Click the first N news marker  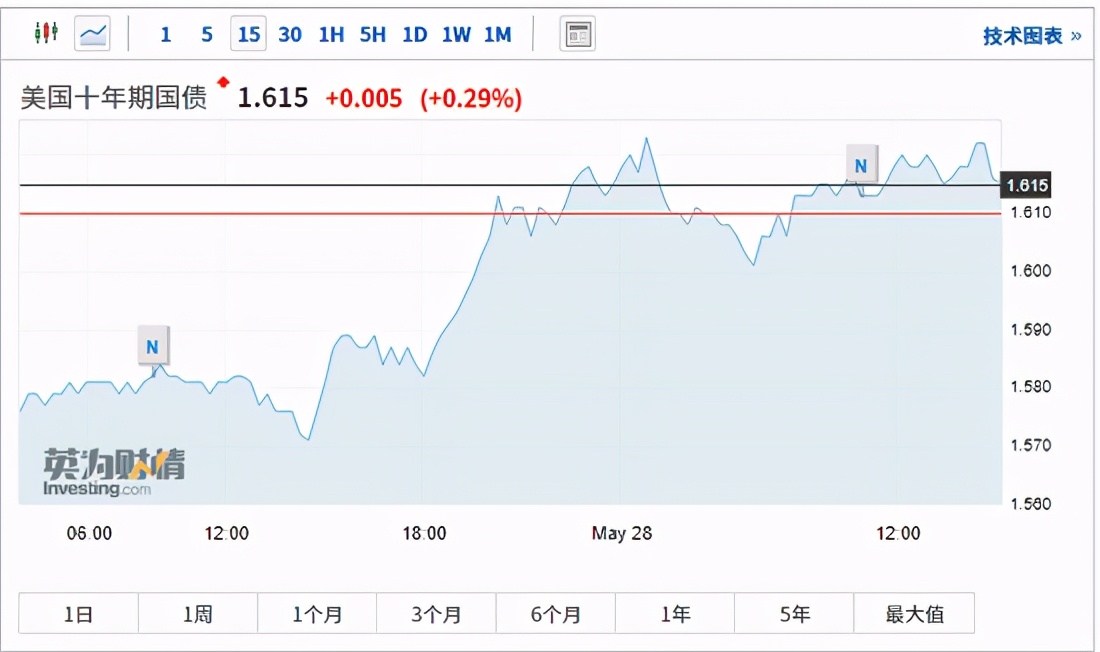tap(153, 347)
